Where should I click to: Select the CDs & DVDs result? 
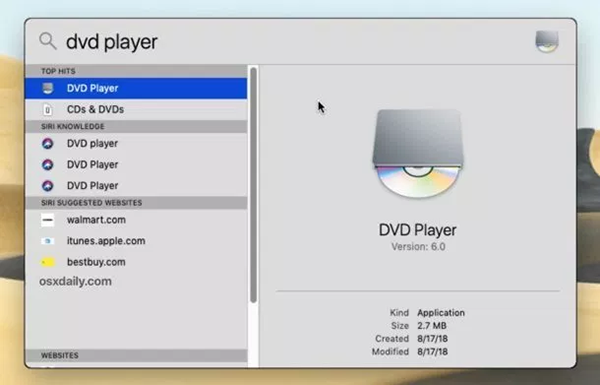pyautogui.click(x=136, y=109)
